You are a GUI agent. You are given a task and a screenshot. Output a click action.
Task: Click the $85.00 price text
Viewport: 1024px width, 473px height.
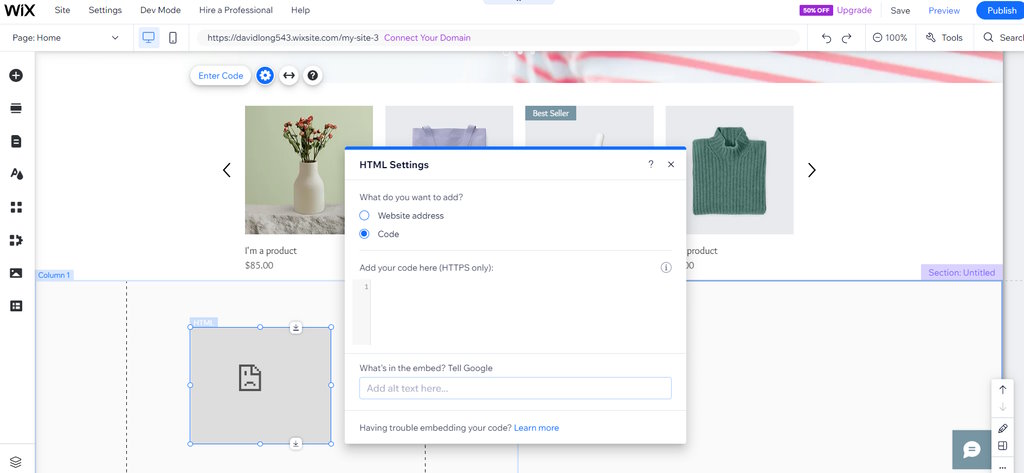[259, 265]
